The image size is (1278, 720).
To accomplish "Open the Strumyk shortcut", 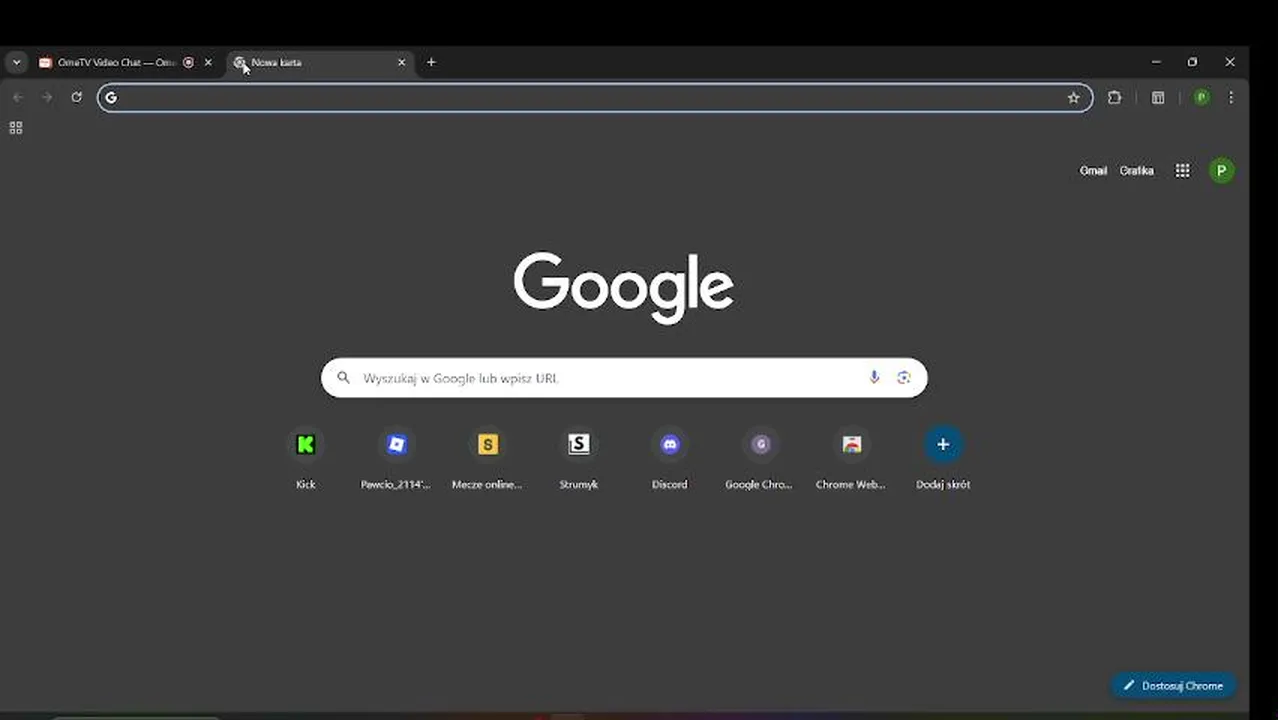I will tap(578, 459).
